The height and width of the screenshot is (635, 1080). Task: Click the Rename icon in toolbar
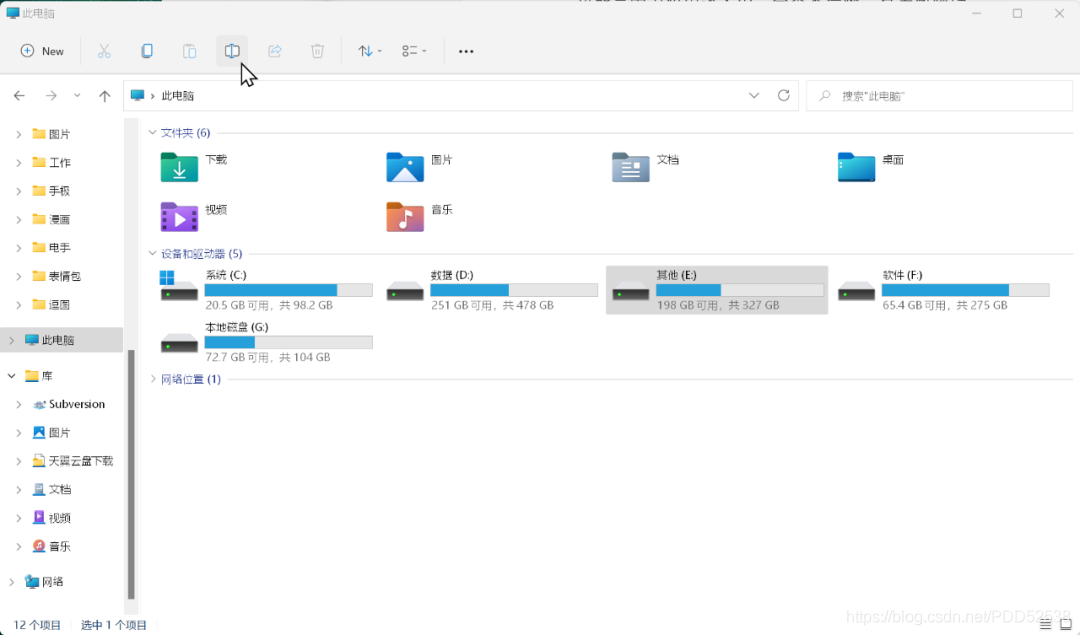click(232, 51)
